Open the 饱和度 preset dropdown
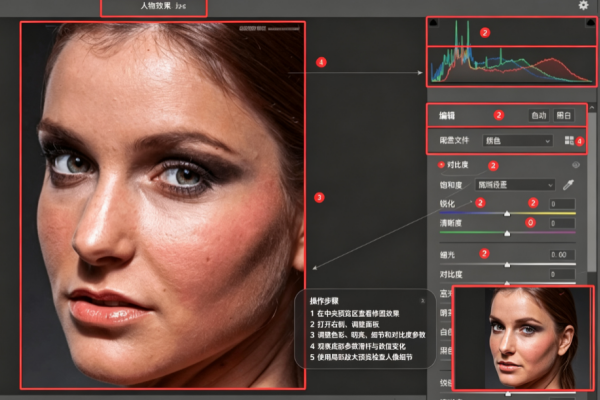 515,185
